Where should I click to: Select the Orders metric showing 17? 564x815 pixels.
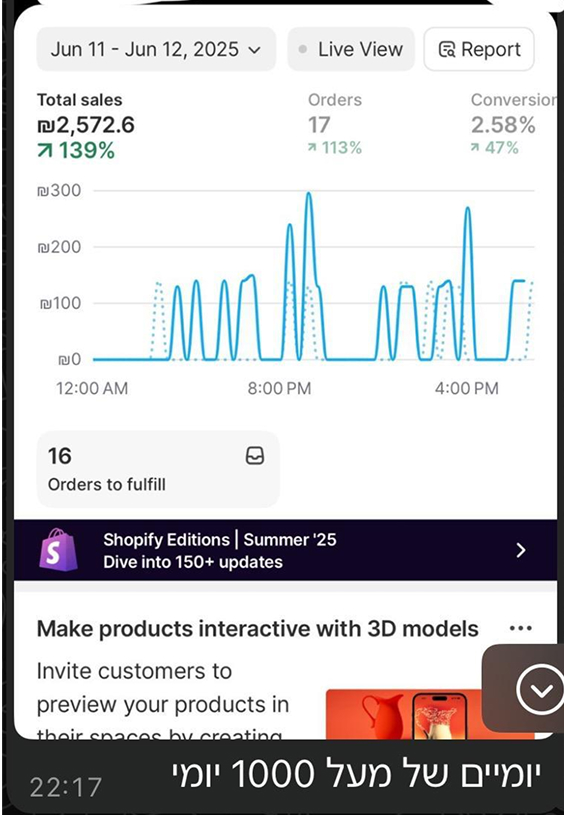point(335,124)
